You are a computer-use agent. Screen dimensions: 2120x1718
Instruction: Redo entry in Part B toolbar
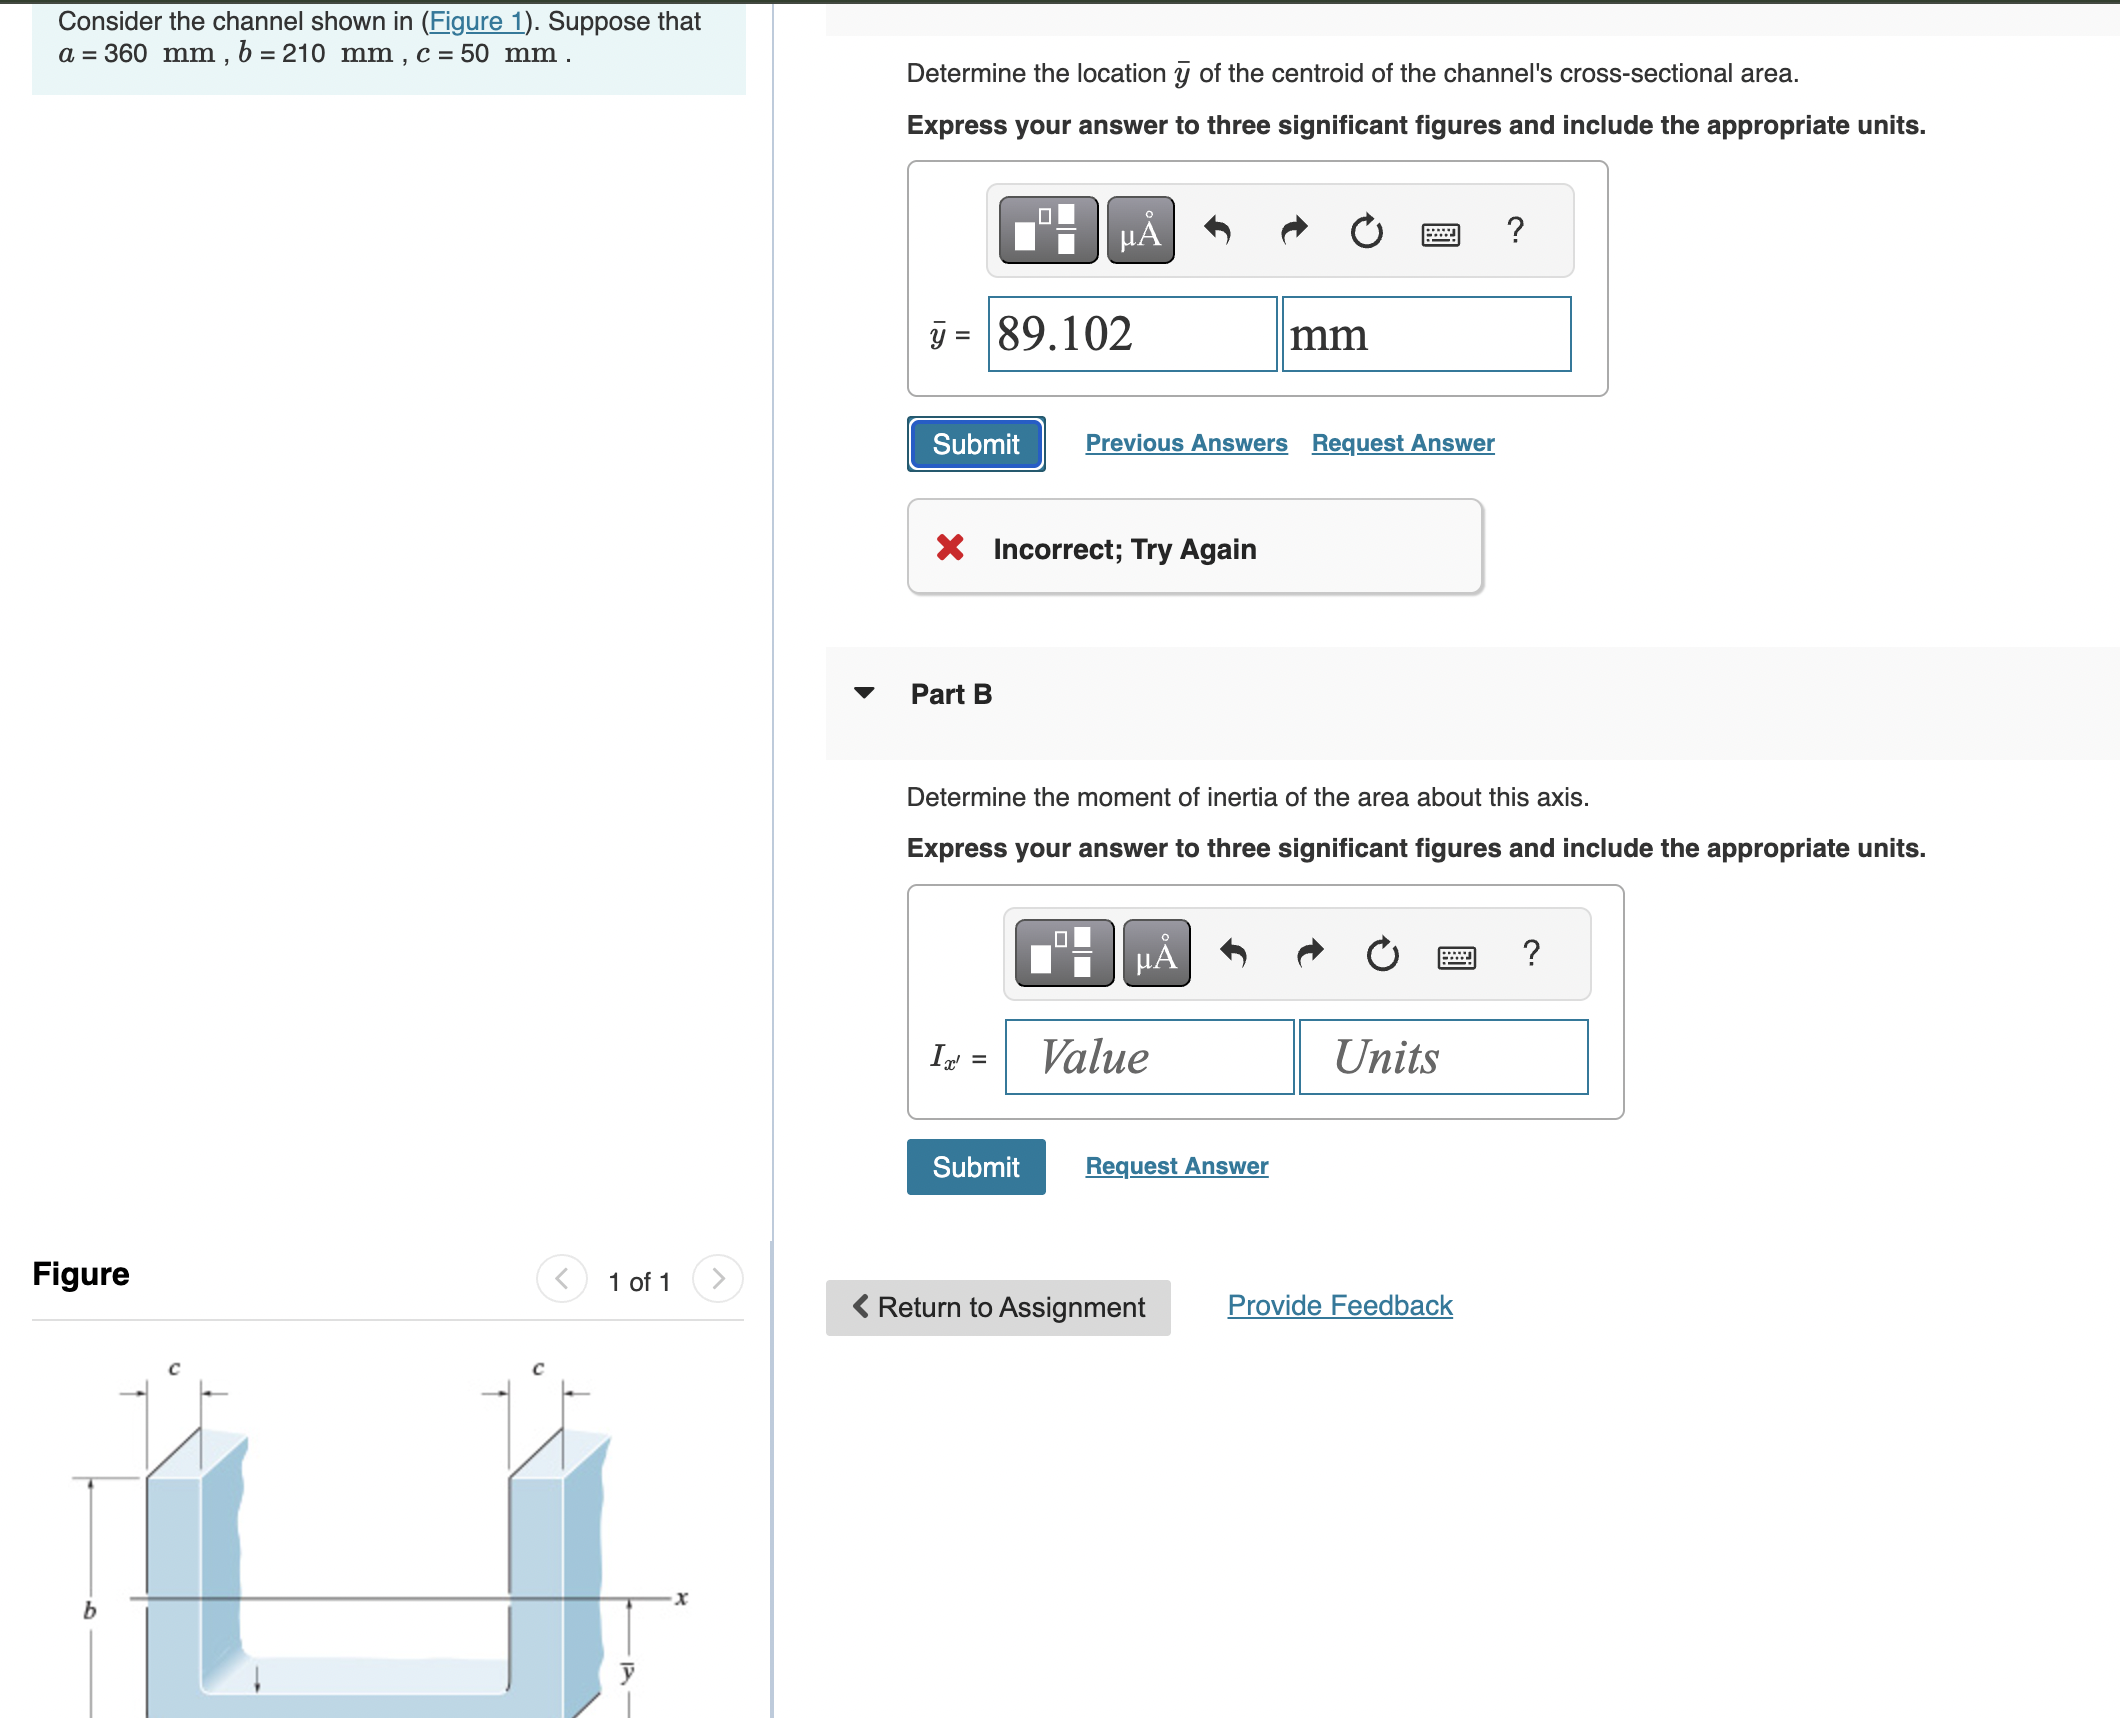1309,954
